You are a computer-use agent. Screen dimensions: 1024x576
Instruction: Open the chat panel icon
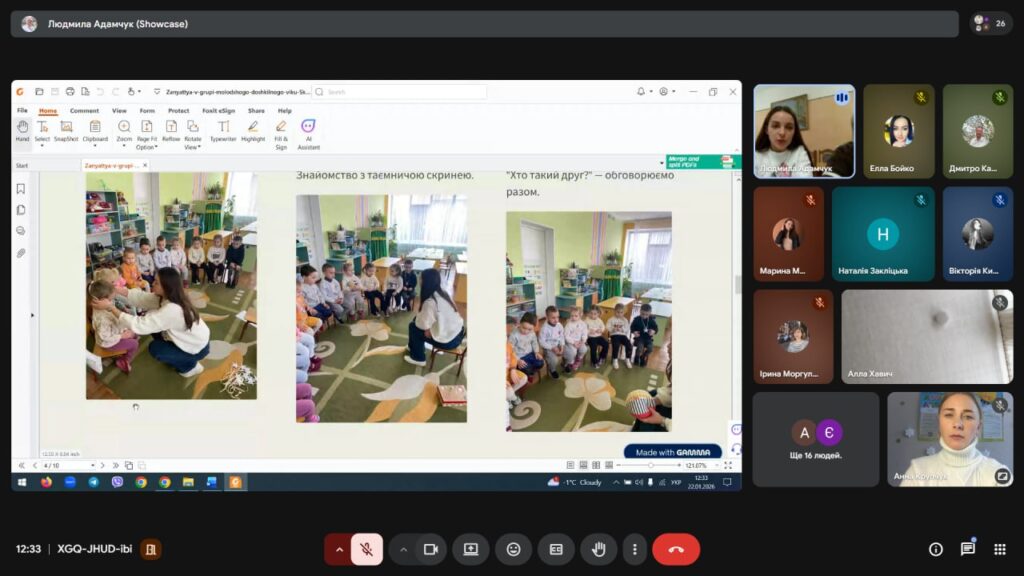(x=968, y=549)
